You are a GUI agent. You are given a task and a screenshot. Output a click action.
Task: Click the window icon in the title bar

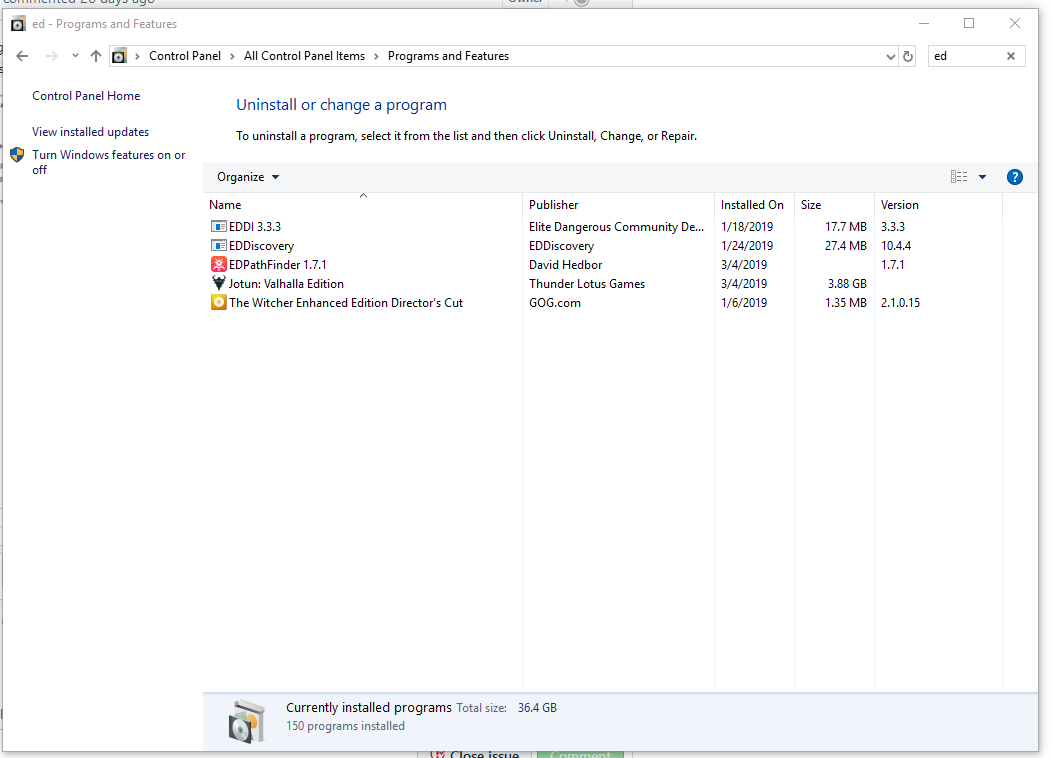[18, 24]
